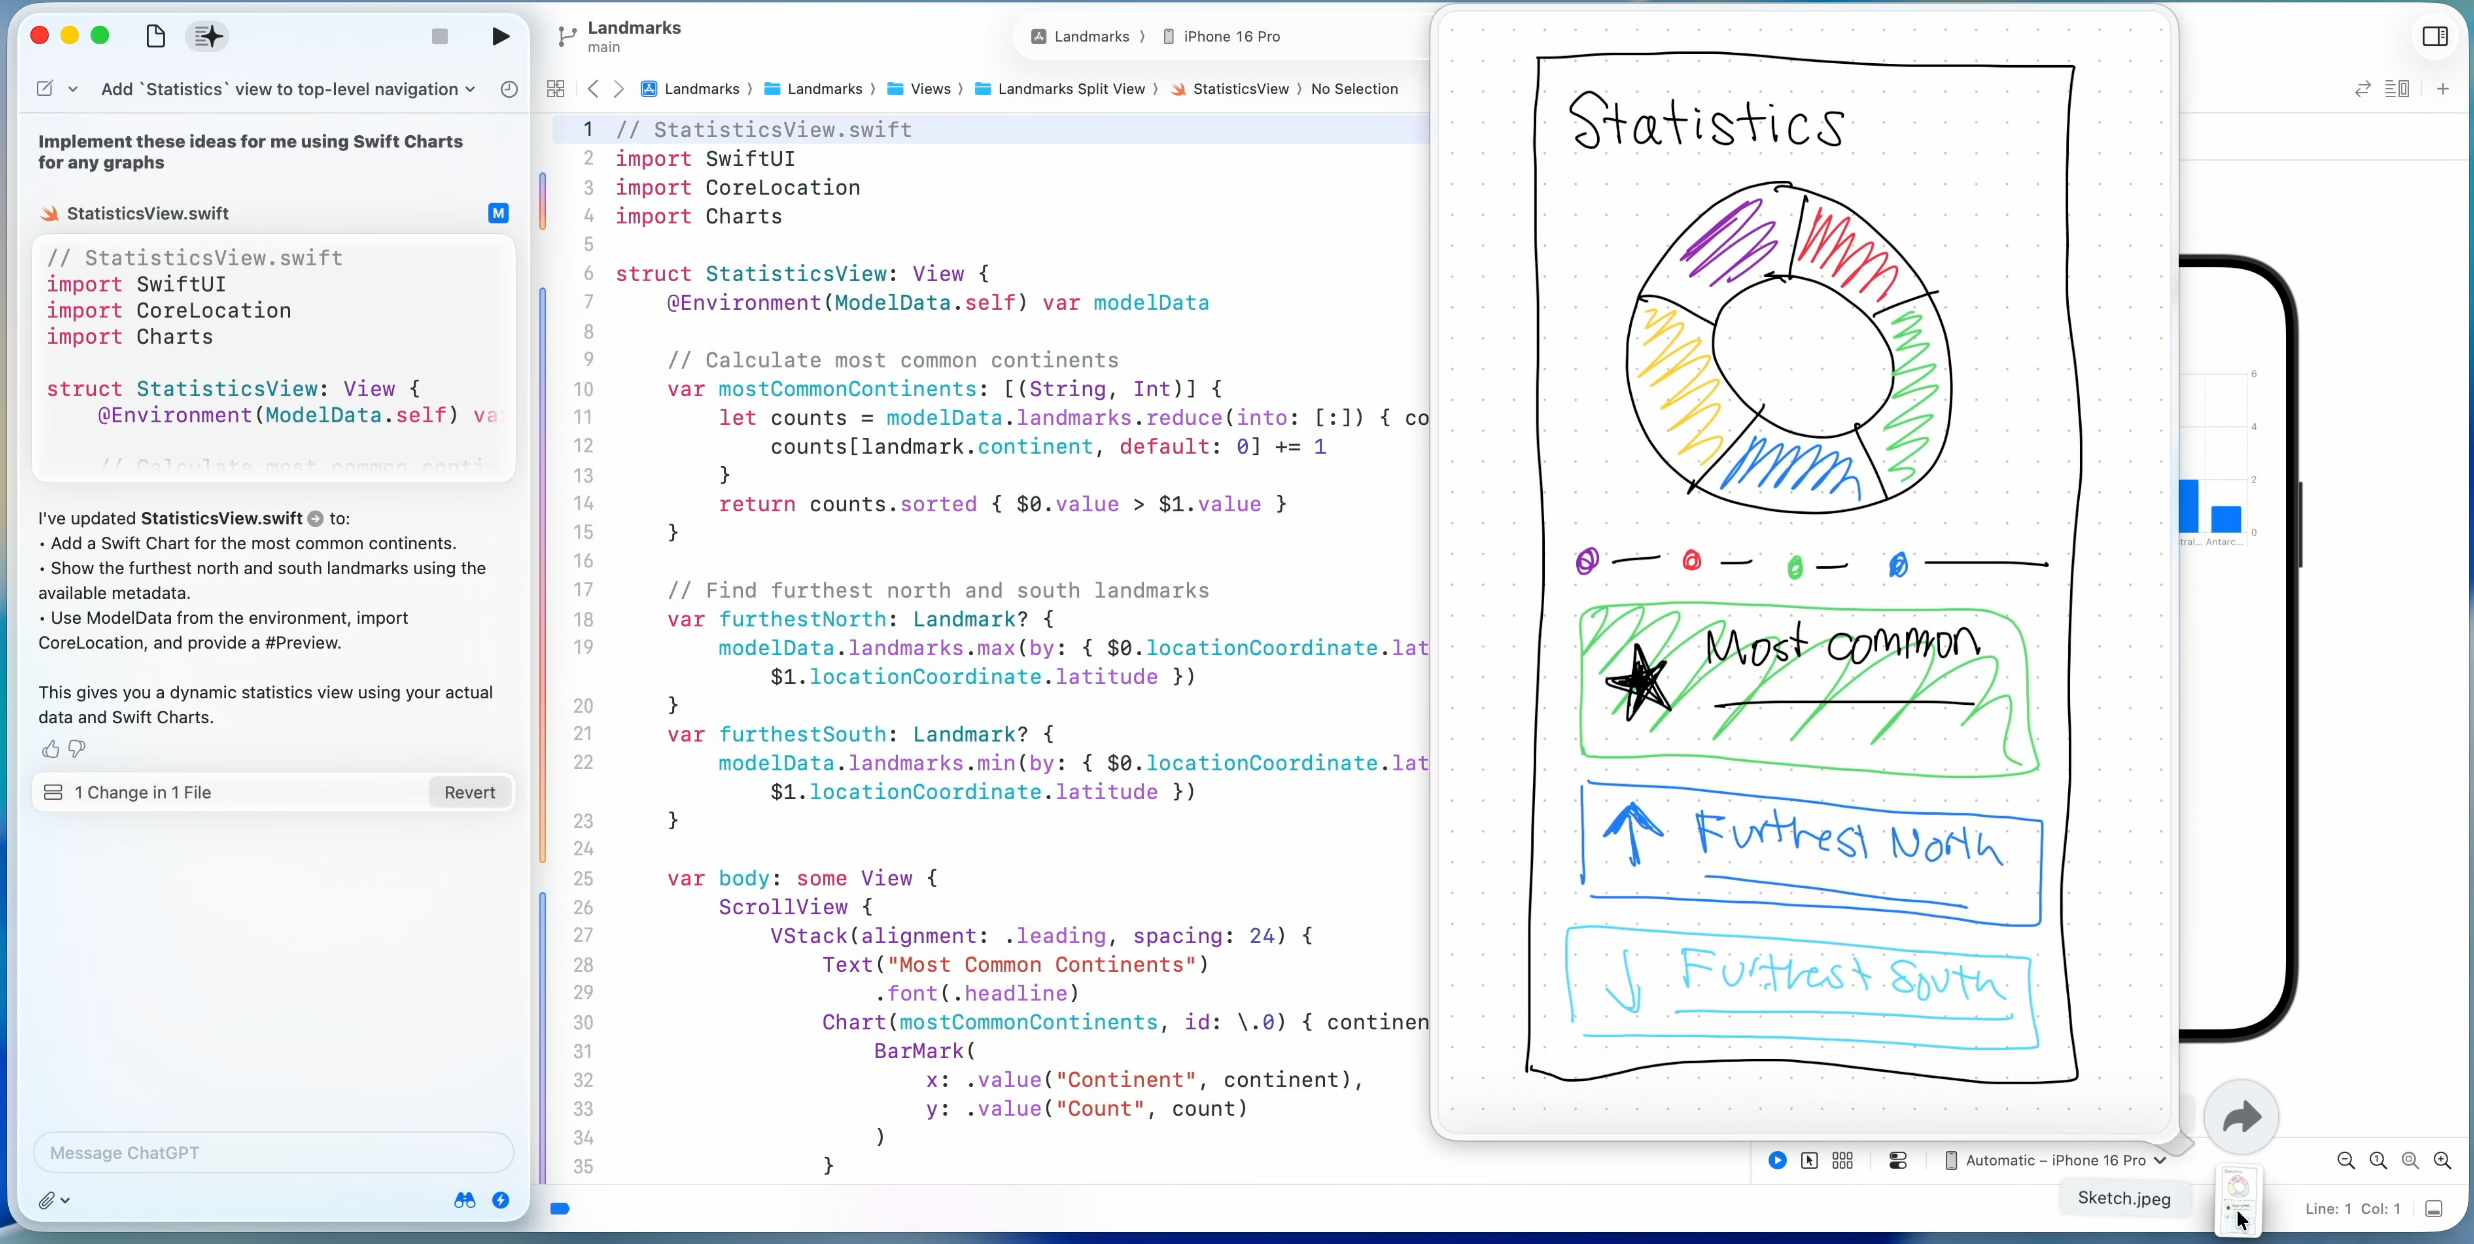Click the thumbs down feedback icon

(77, 749)
